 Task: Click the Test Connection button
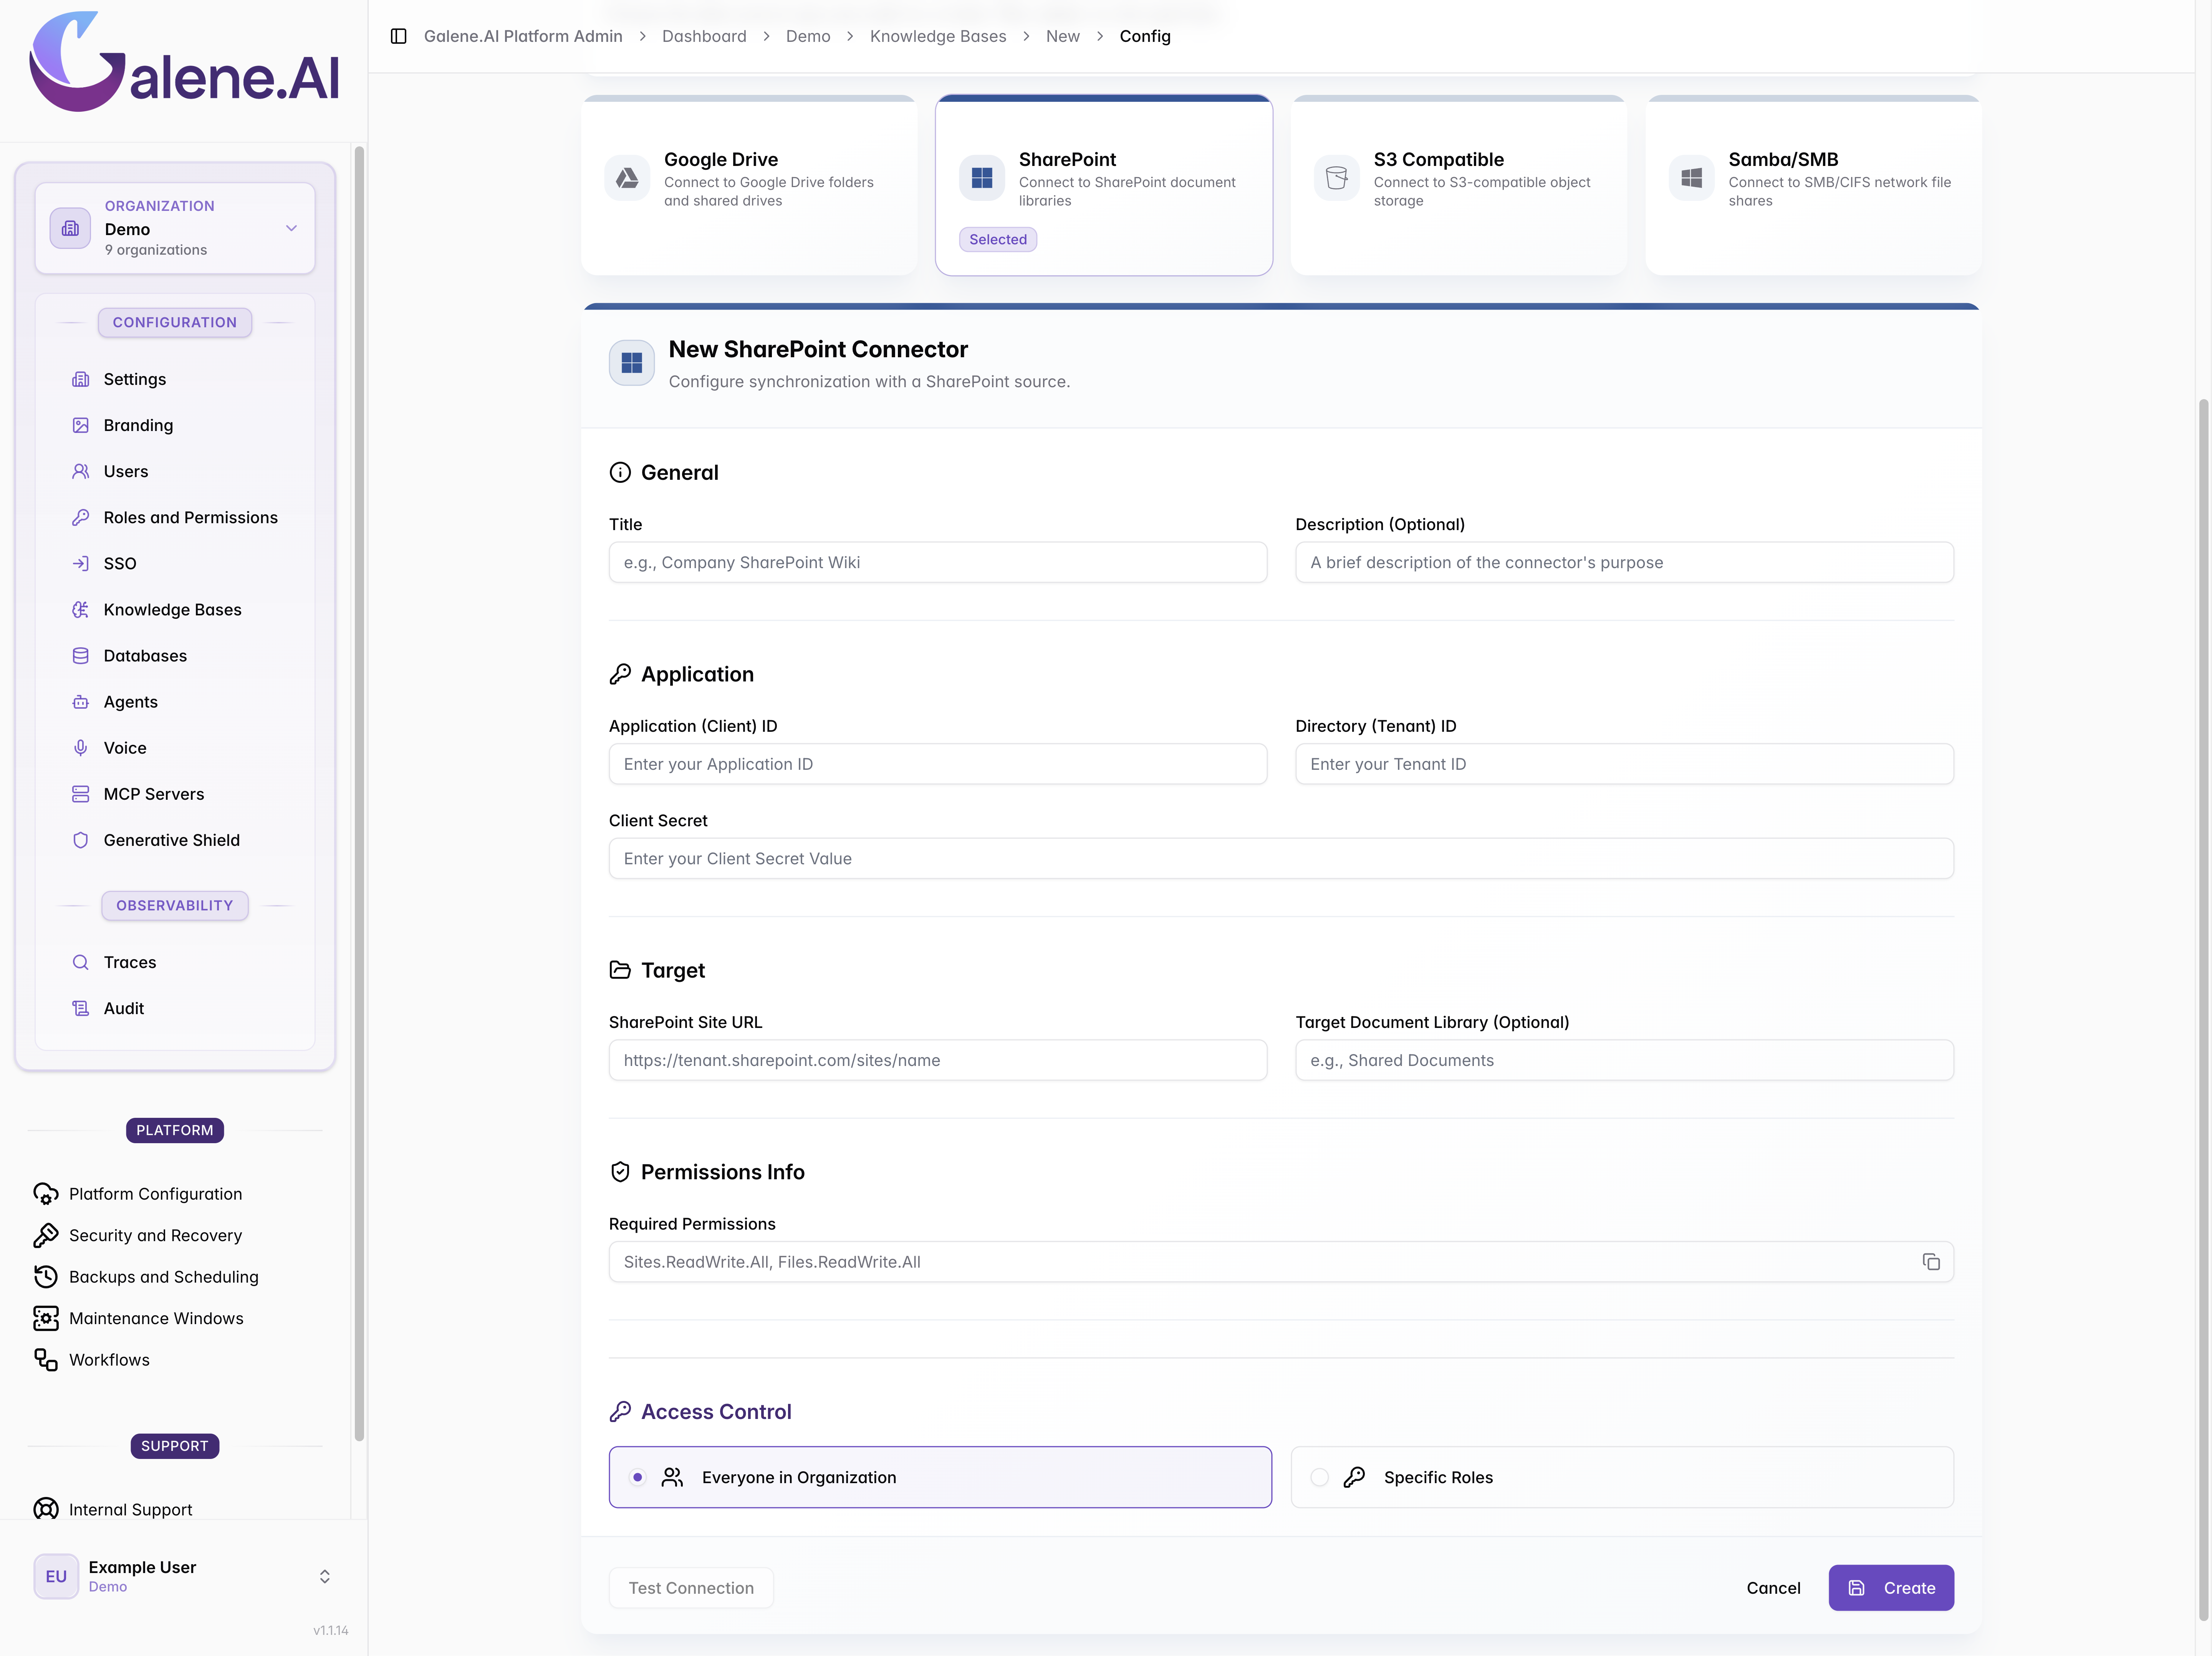(x=691, y=1588)
